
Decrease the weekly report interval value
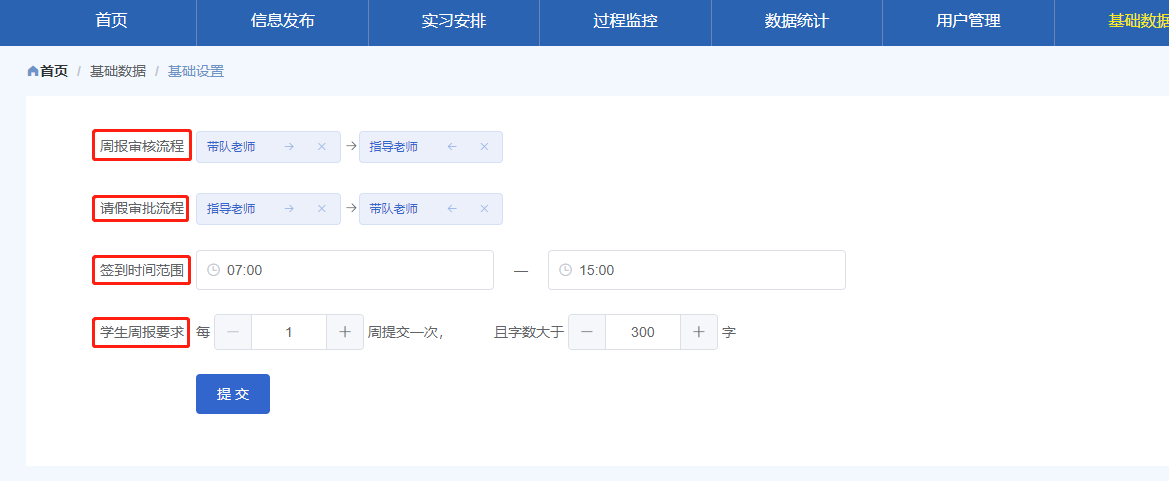233,332
